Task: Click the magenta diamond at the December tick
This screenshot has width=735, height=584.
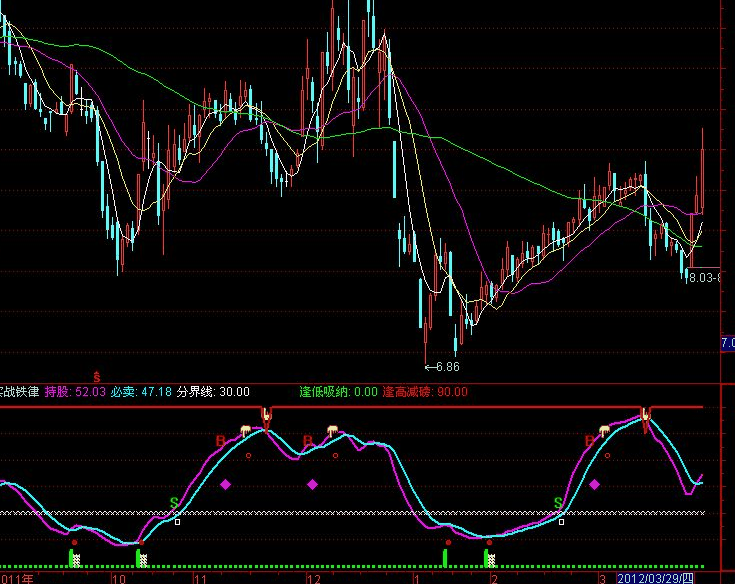Action: pyautogui.click(x=312, y=484)
